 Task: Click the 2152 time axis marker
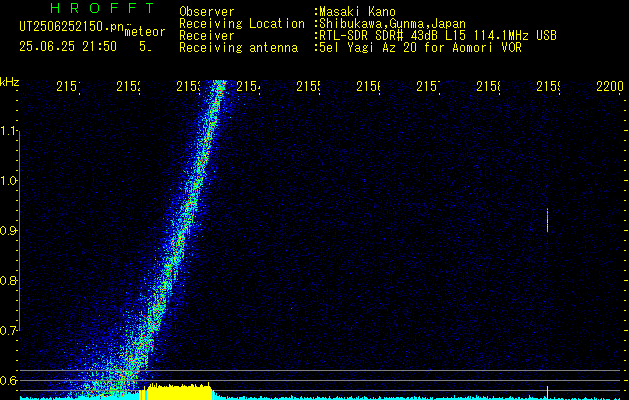point(128,86)
